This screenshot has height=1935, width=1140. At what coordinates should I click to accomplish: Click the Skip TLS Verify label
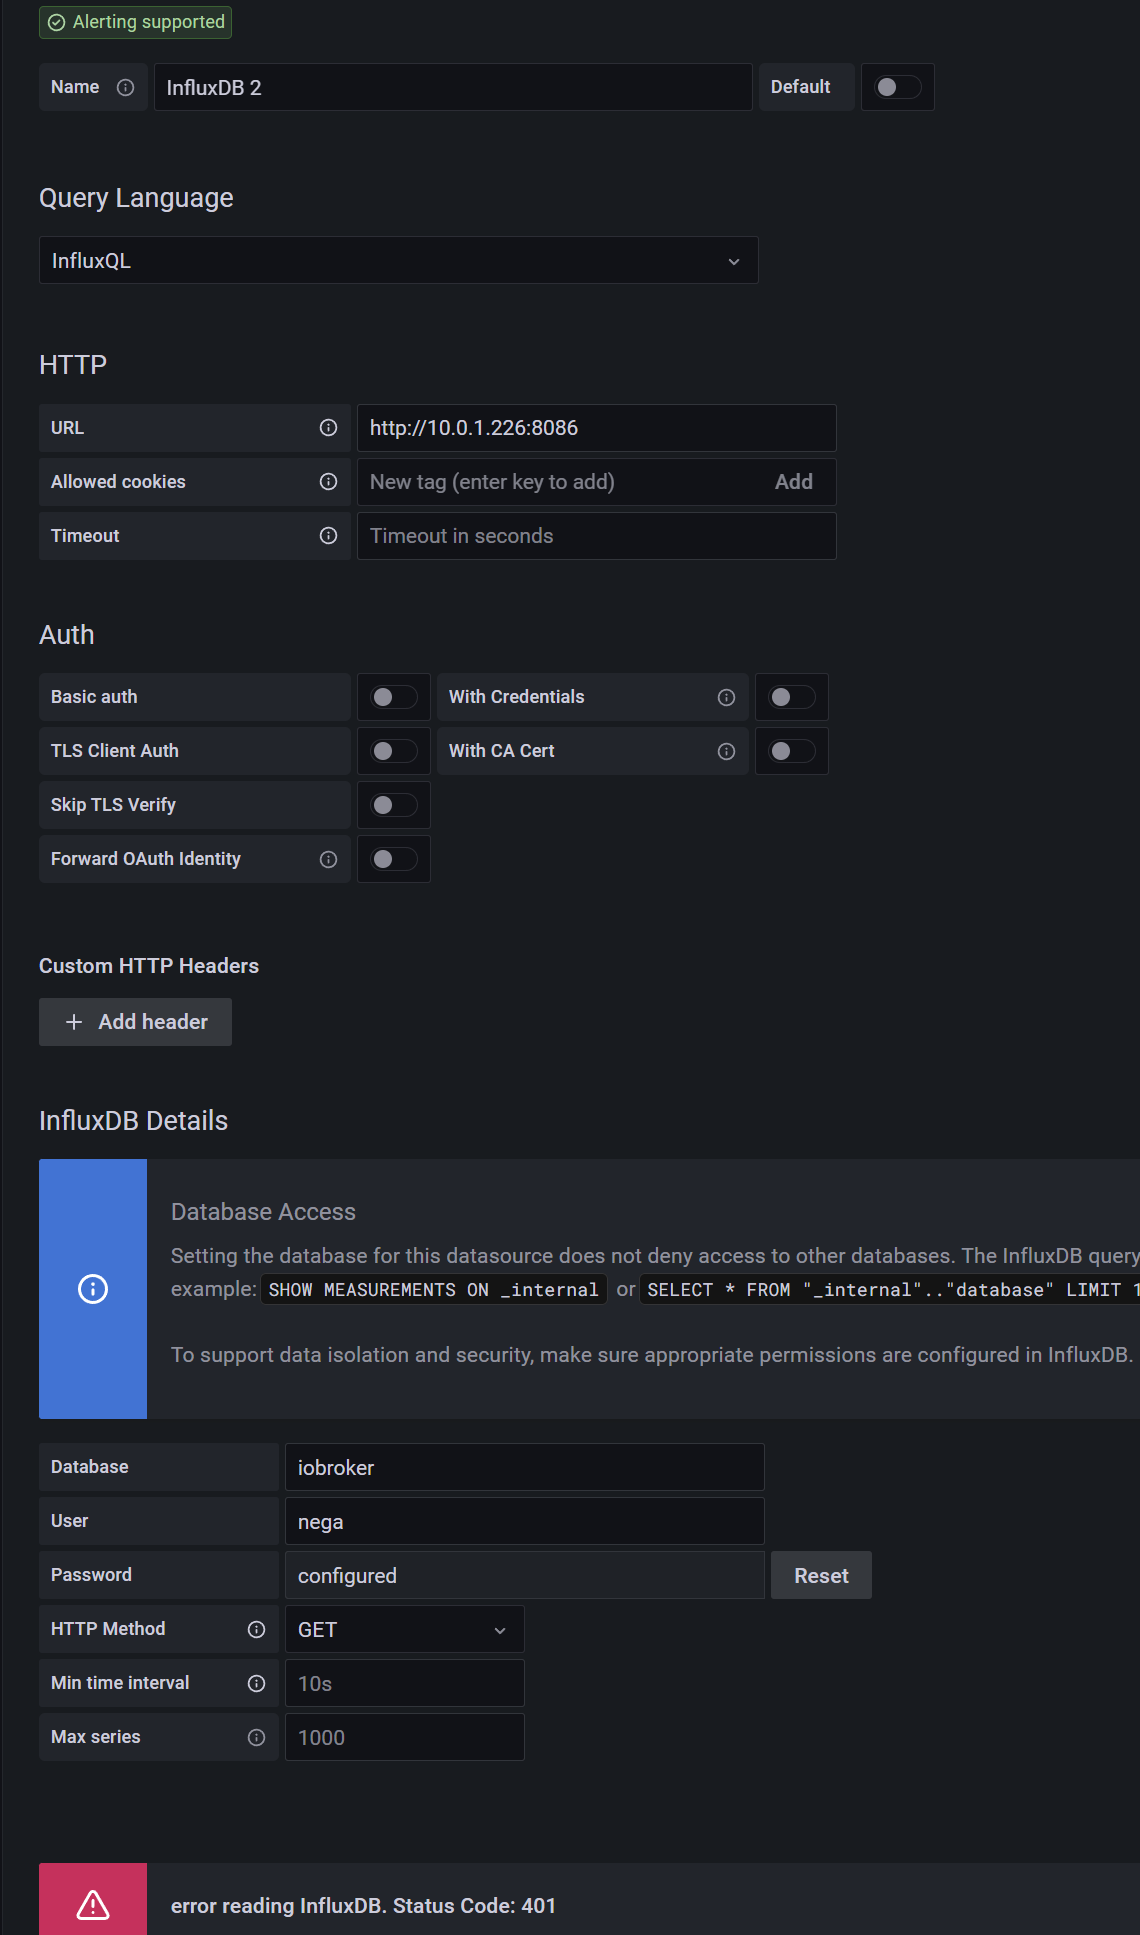113,805
